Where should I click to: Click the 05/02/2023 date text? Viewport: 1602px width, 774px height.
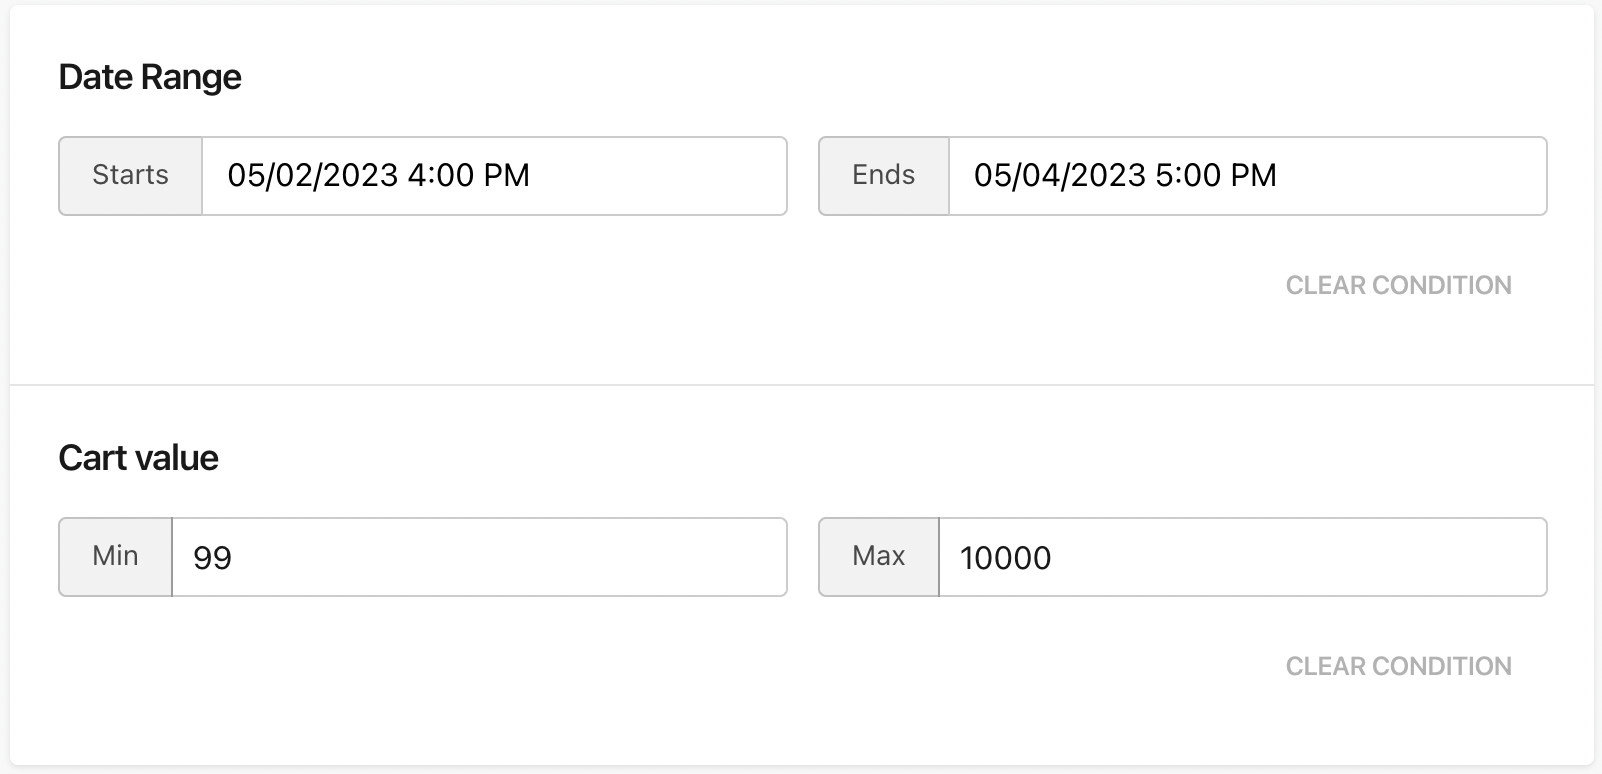(x=313, y=175)
